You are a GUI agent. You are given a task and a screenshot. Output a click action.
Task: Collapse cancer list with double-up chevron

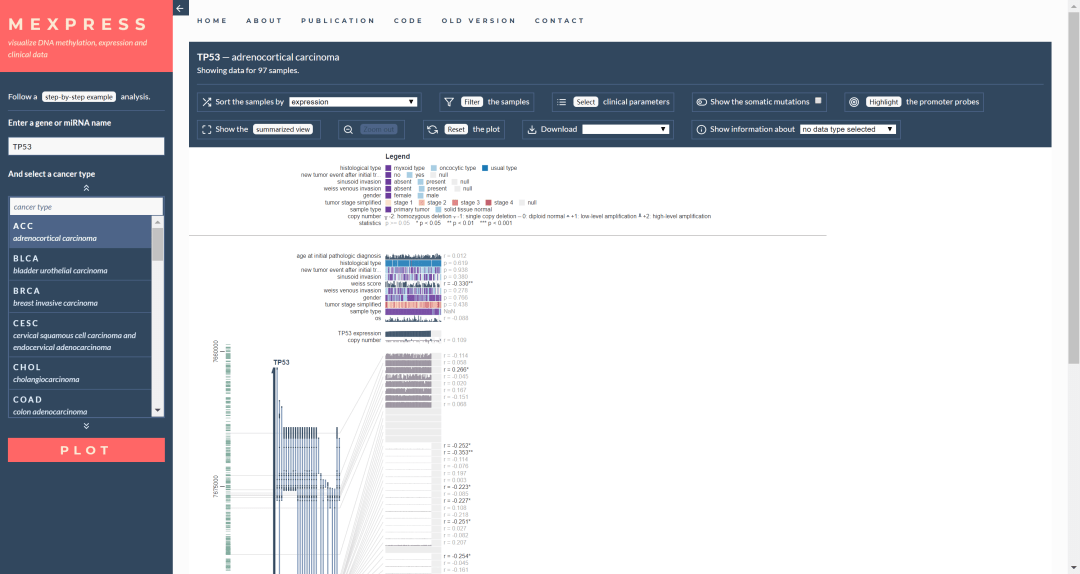point(86,188)
